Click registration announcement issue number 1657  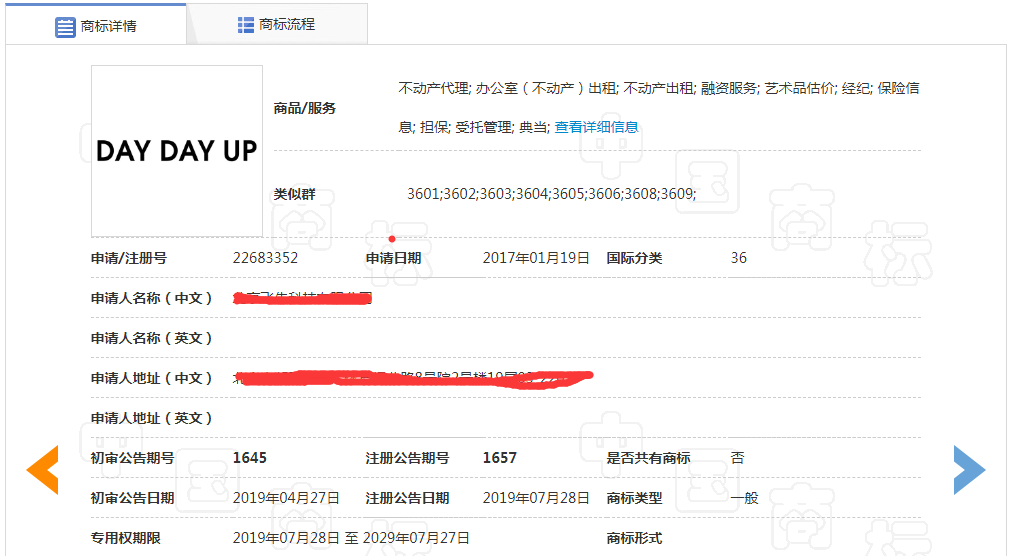(499, 458)
